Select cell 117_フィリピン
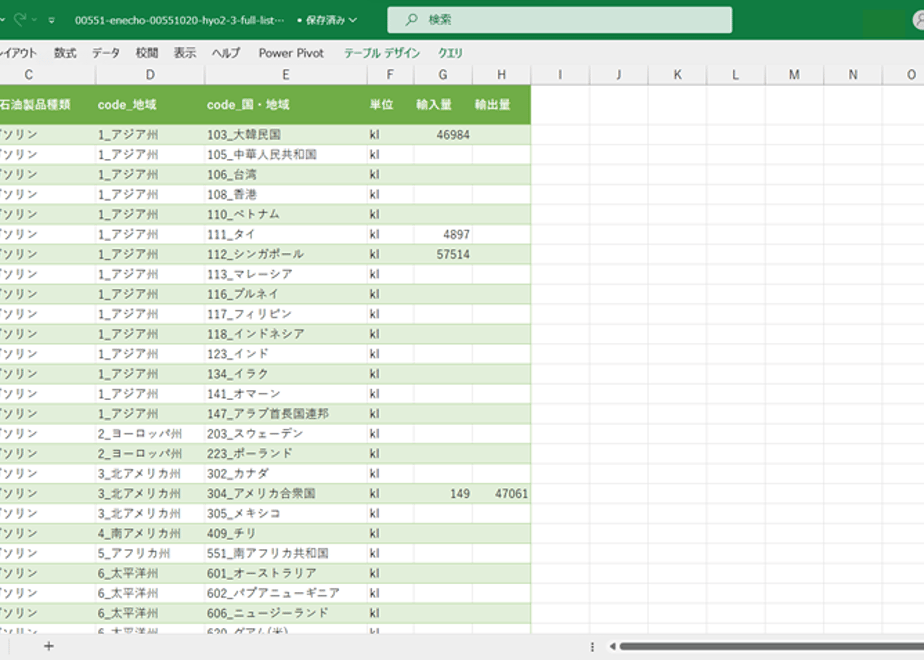The height and width of the screenshot is (660, 924). point(285,314)
